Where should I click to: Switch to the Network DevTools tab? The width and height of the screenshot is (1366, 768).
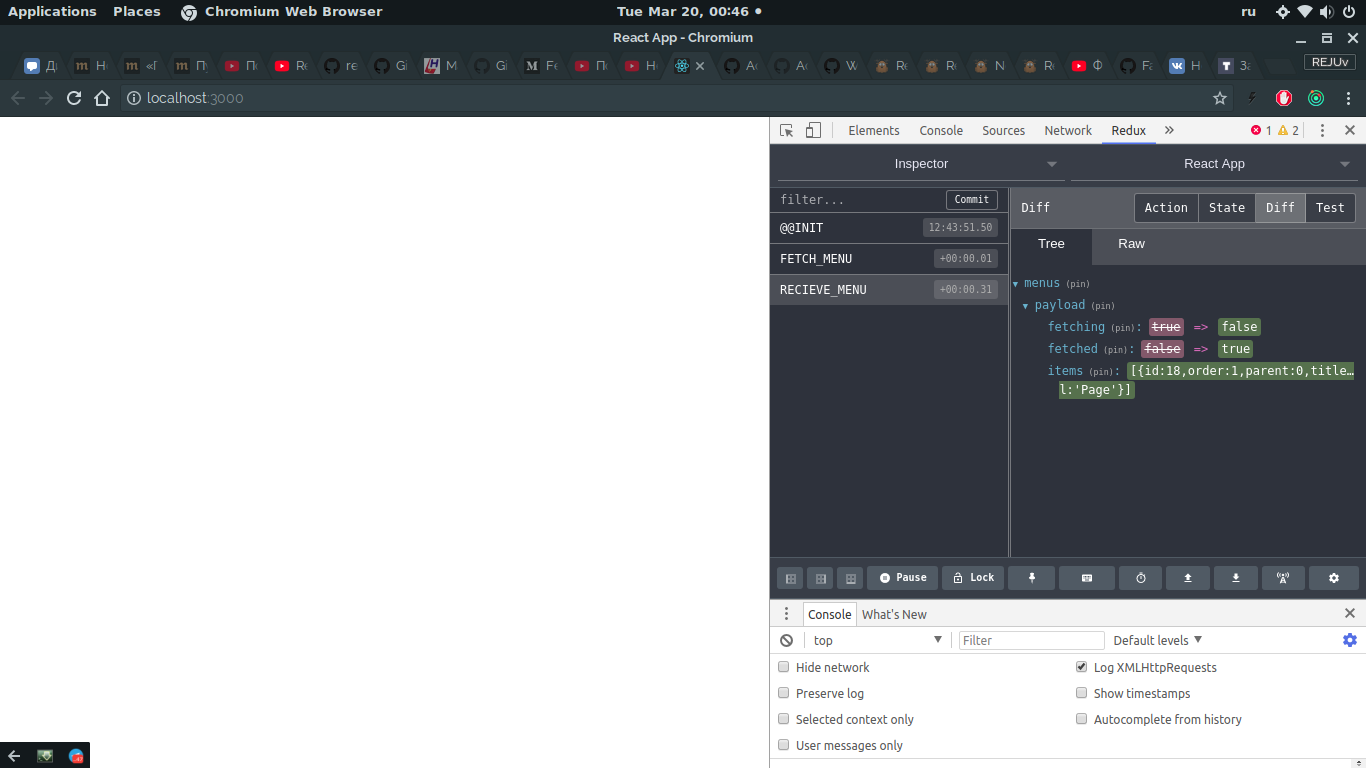pos(1068,130)
